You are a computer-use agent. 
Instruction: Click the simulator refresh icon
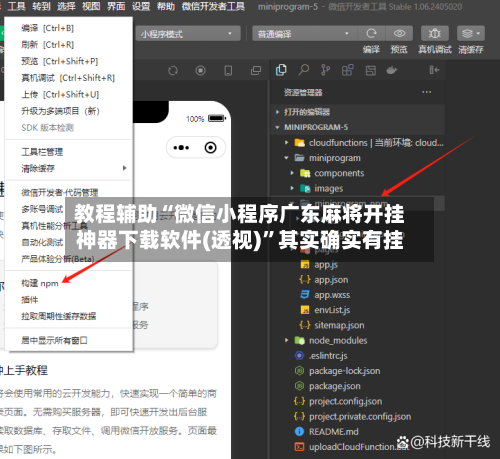tap(173, 71)
